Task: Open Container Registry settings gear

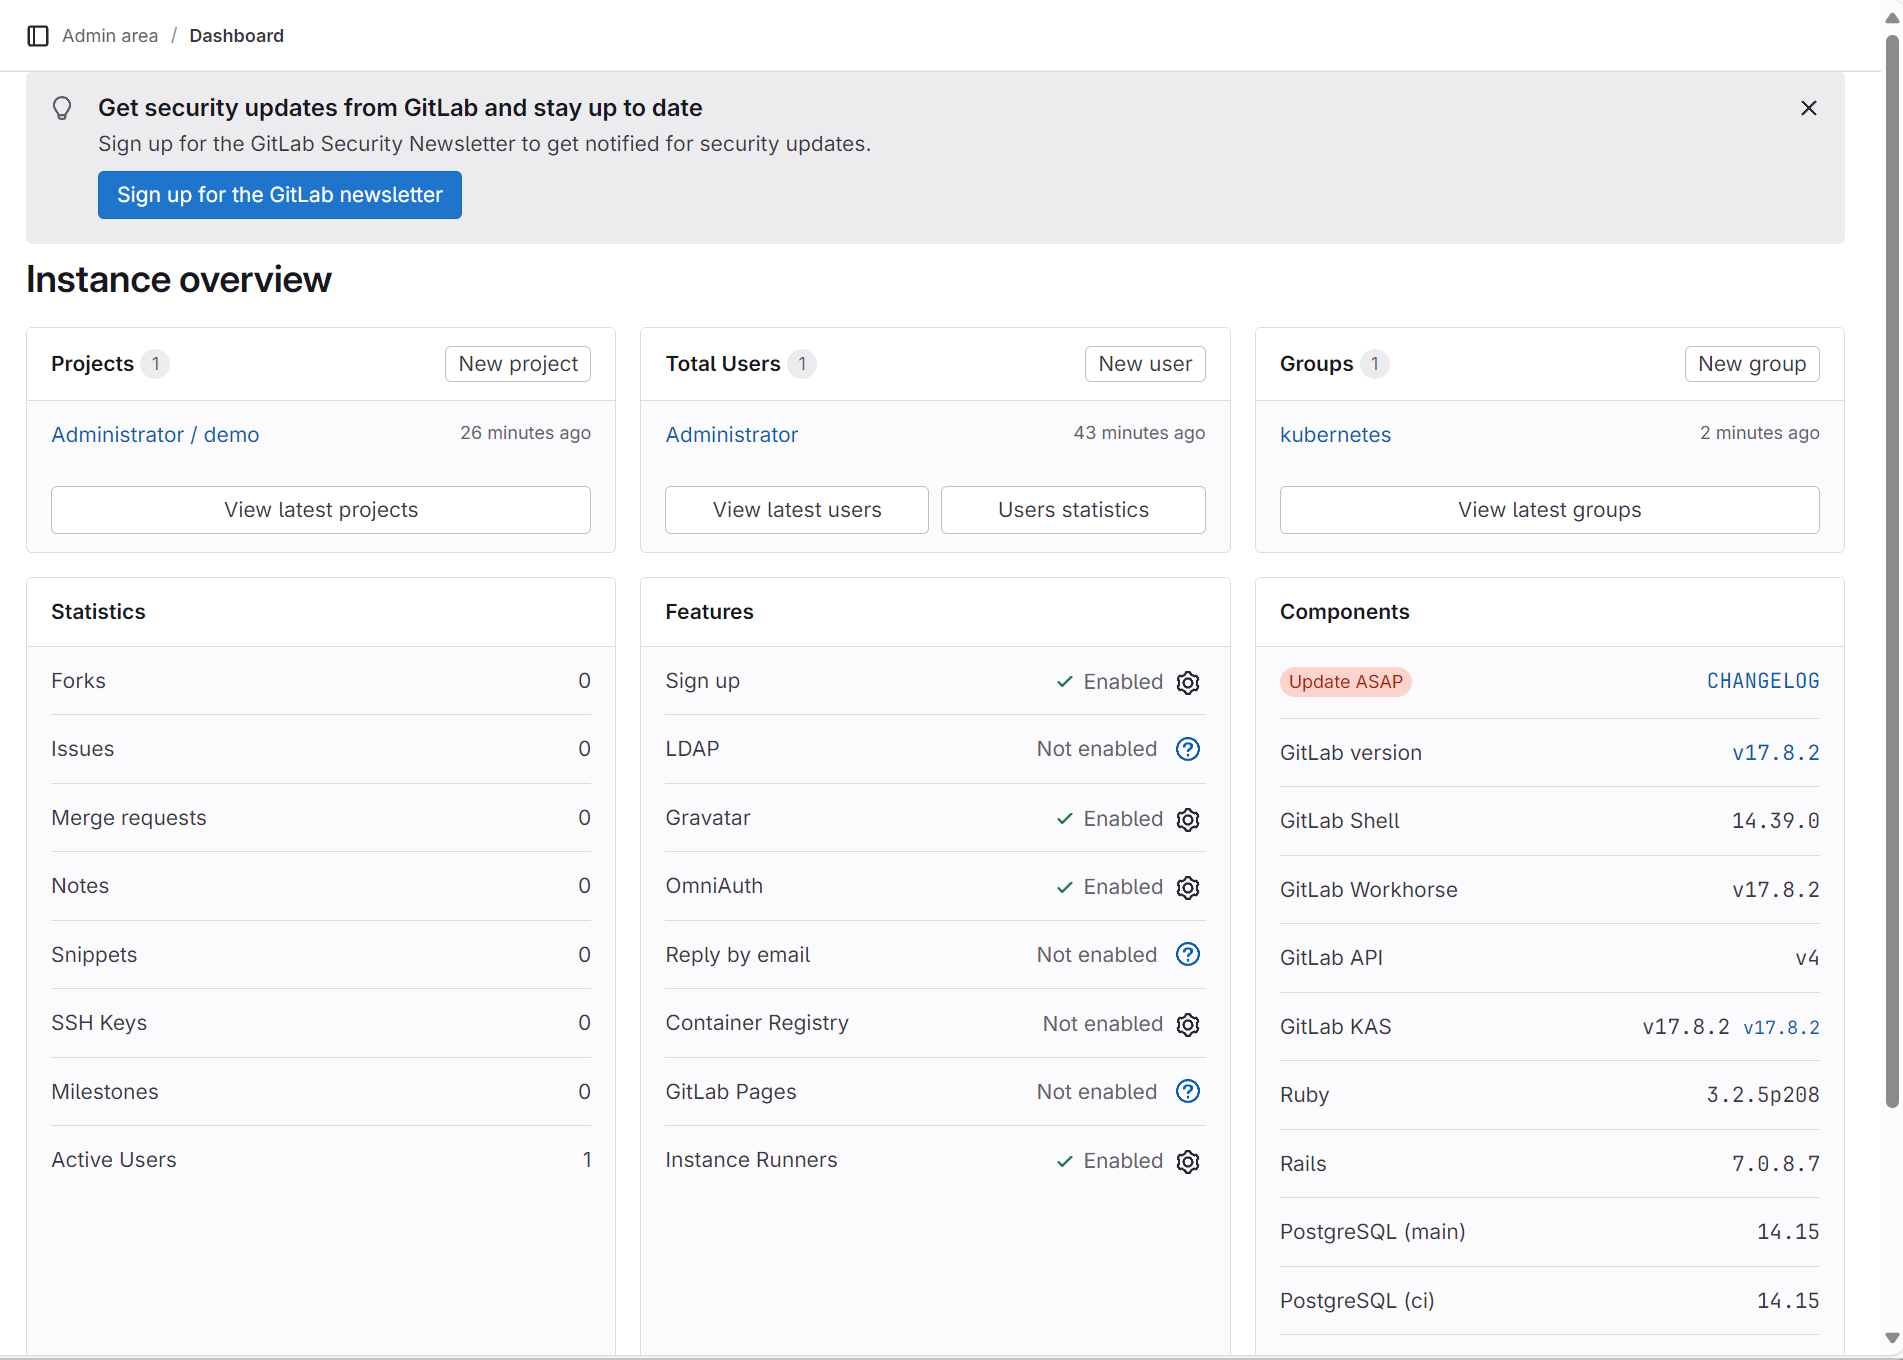Action: point(1188,1024)
